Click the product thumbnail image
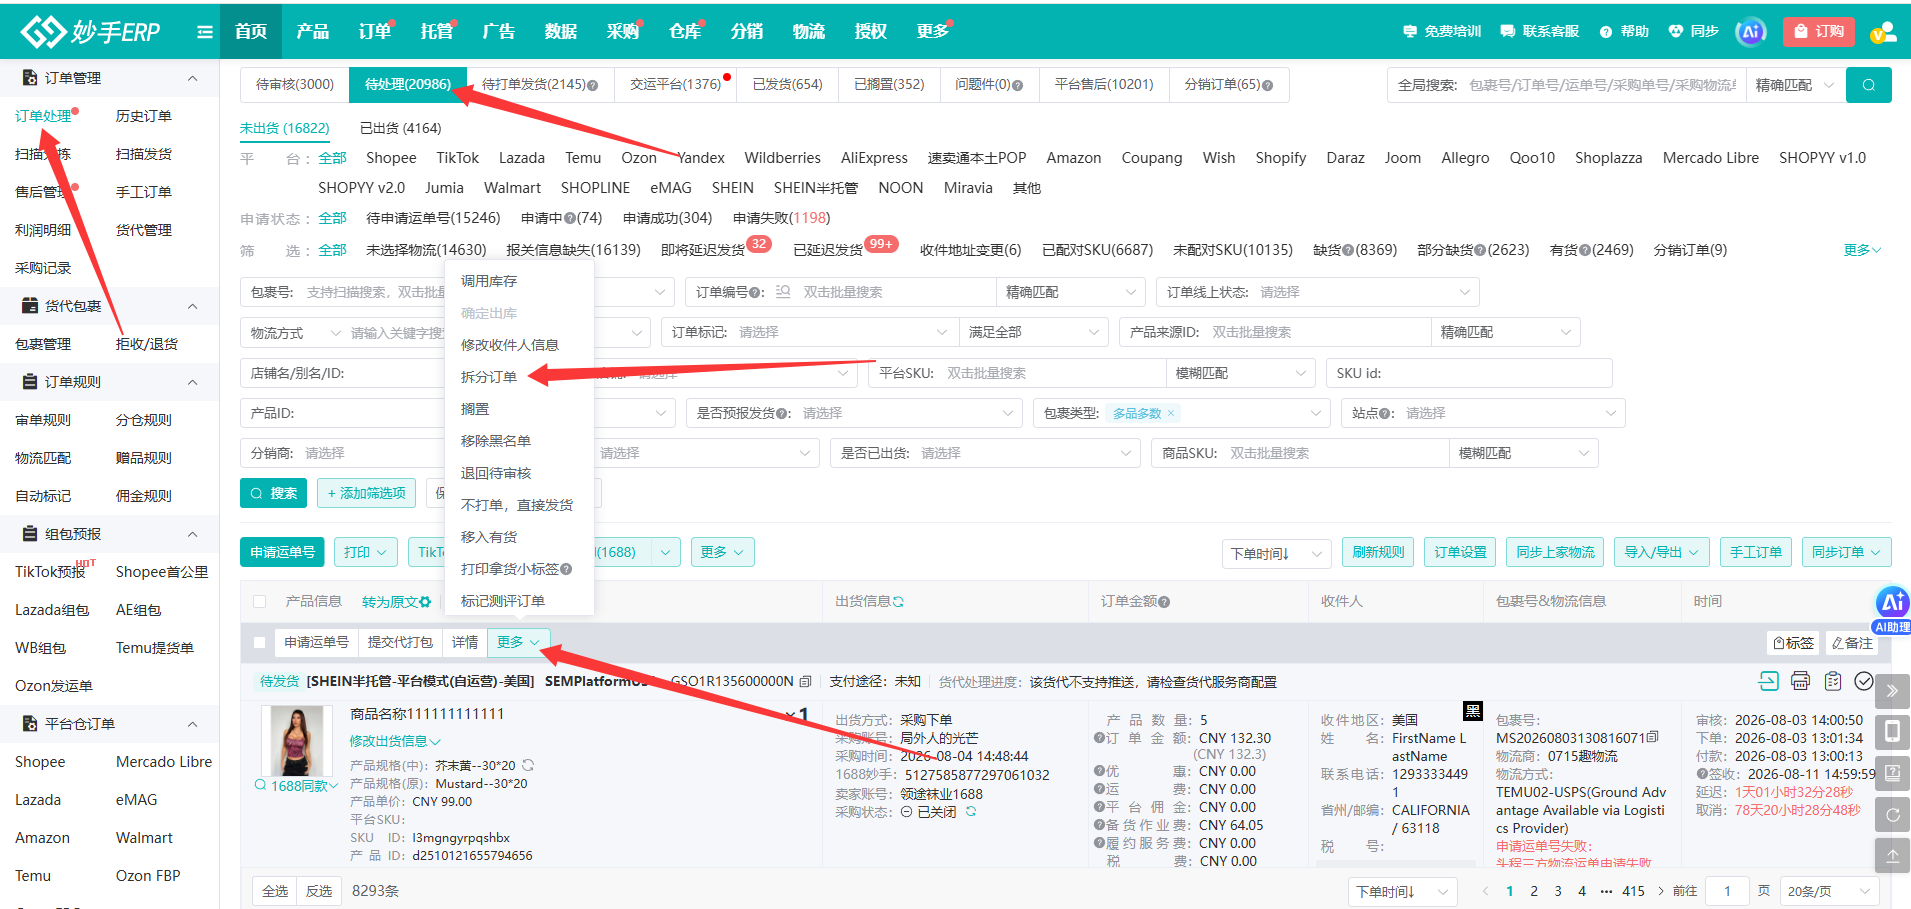The height and width of the screenshot is (909, 1911). (297, 741)
